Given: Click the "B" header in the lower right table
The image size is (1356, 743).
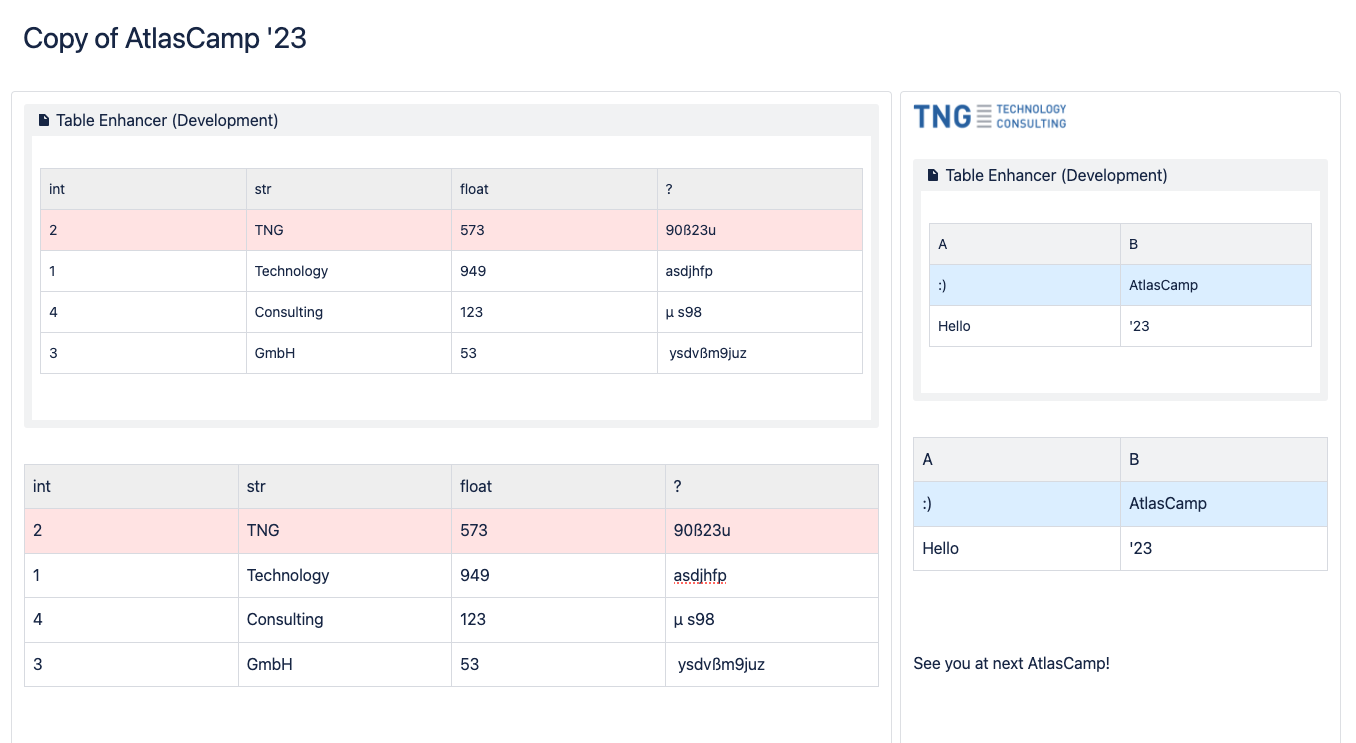Looking at the screenshot, I should [x=1134, y=460].
